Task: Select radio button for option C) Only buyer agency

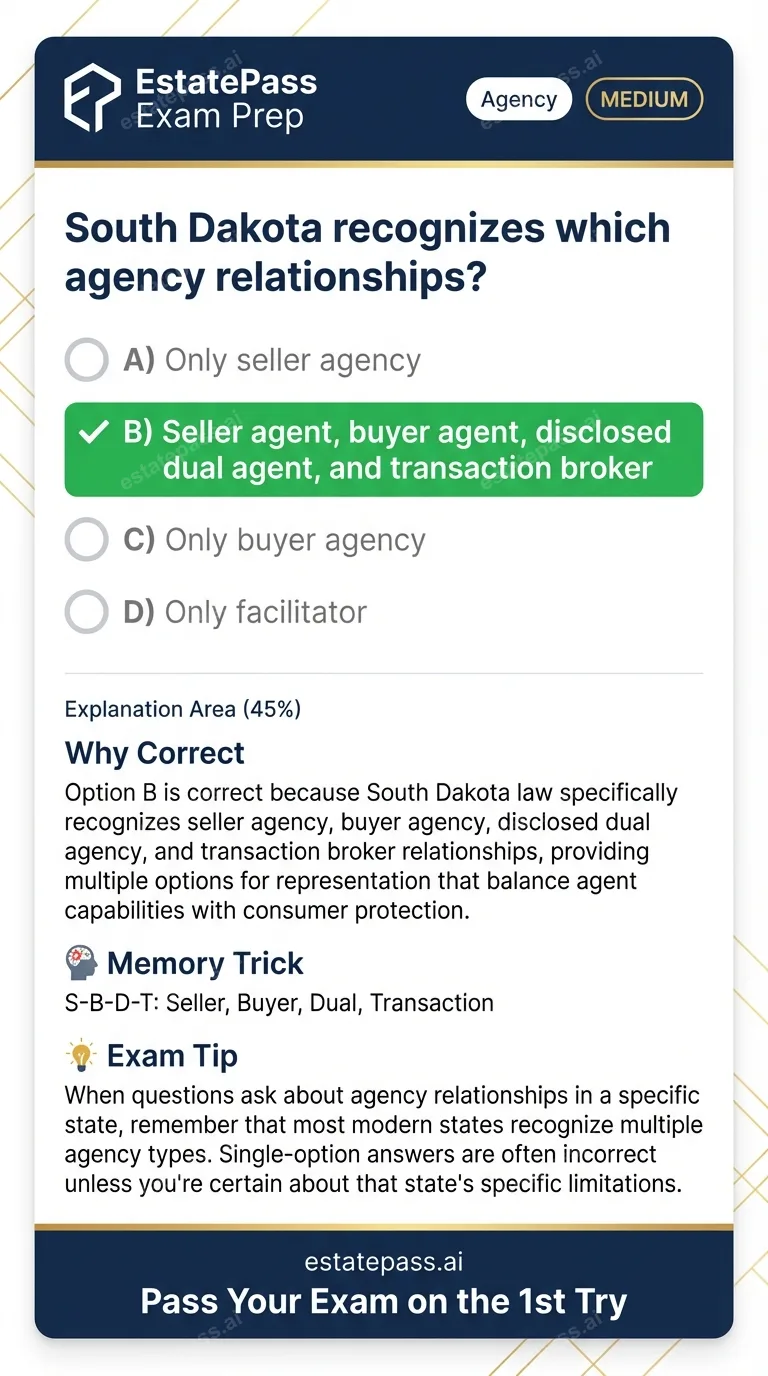Action: tap(86, 539)
